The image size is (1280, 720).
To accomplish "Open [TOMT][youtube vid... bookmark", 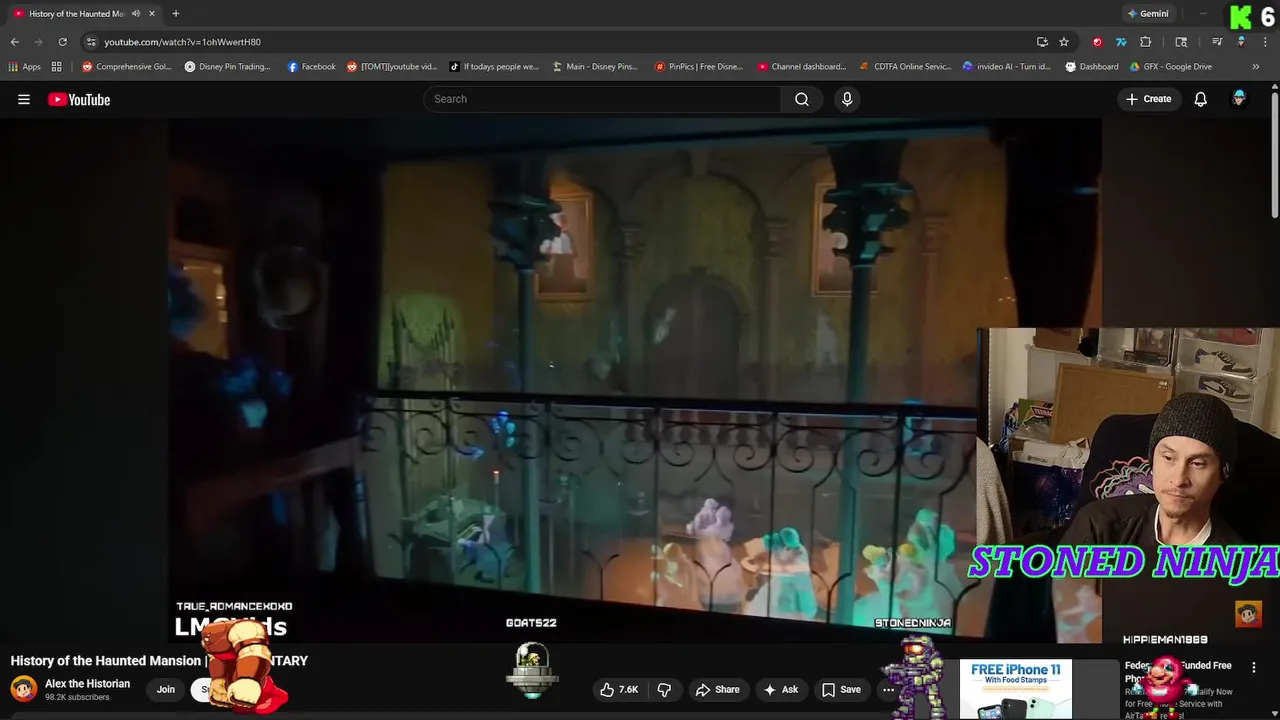I will coord(392,67).
